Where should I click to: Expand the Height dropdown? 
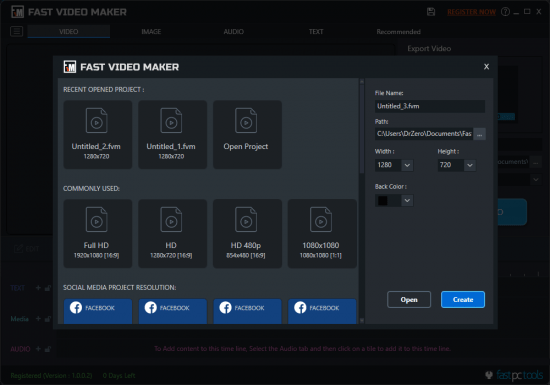470,165
